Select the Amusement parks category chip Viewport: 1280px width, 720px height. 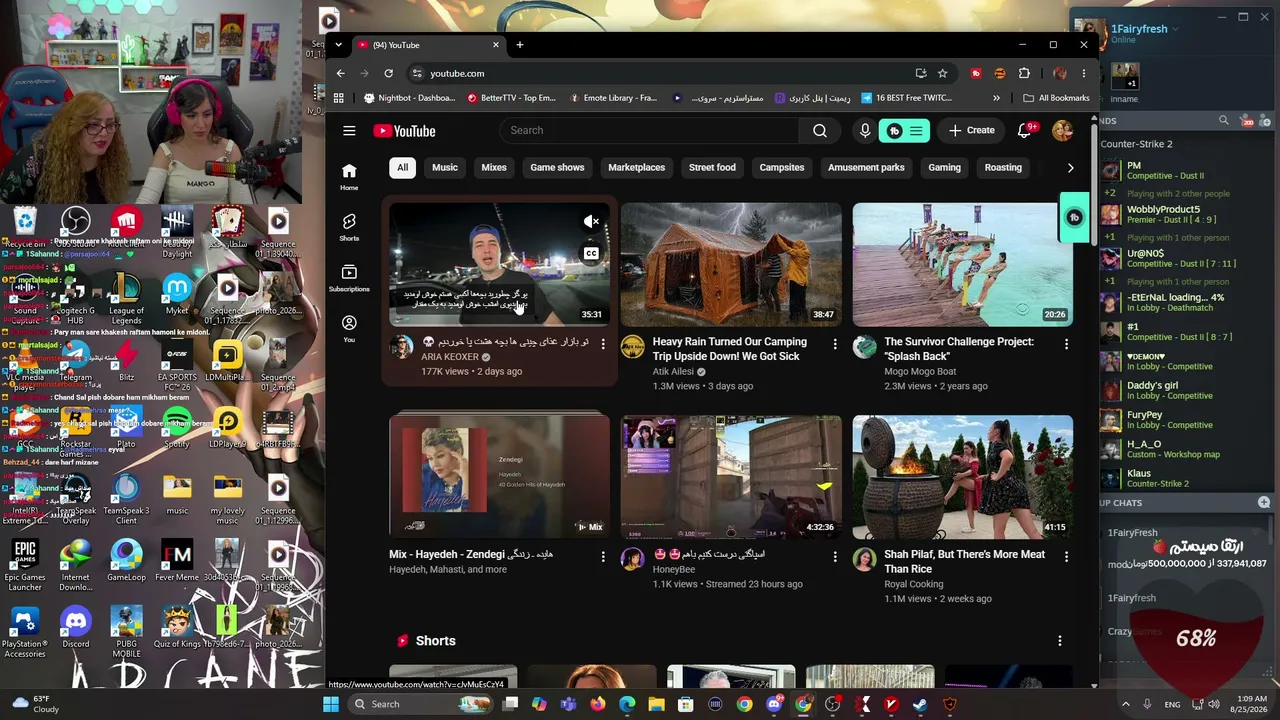[866, 168]
